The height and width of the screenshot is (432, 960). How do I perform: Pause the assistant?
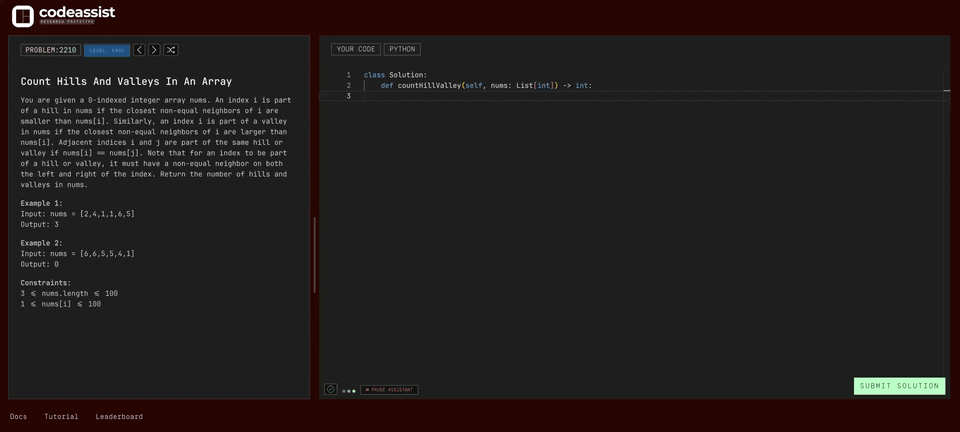coord(389,390)
